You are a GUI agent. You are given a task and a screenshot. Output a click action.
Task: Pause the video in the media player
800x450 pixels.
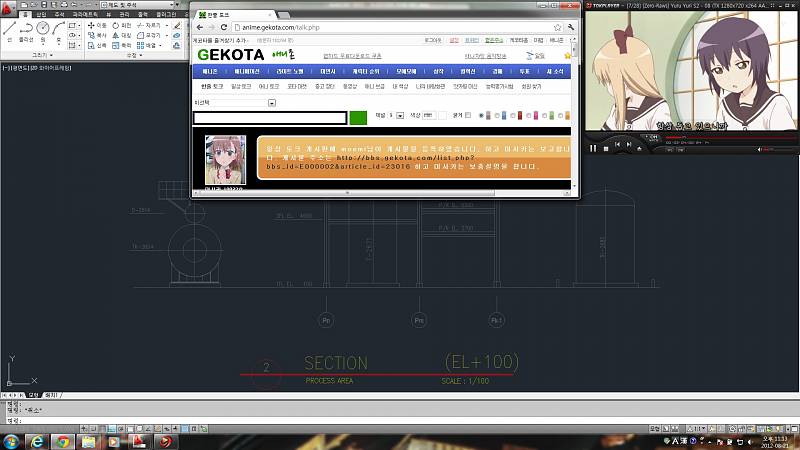(x=593, y=148)
